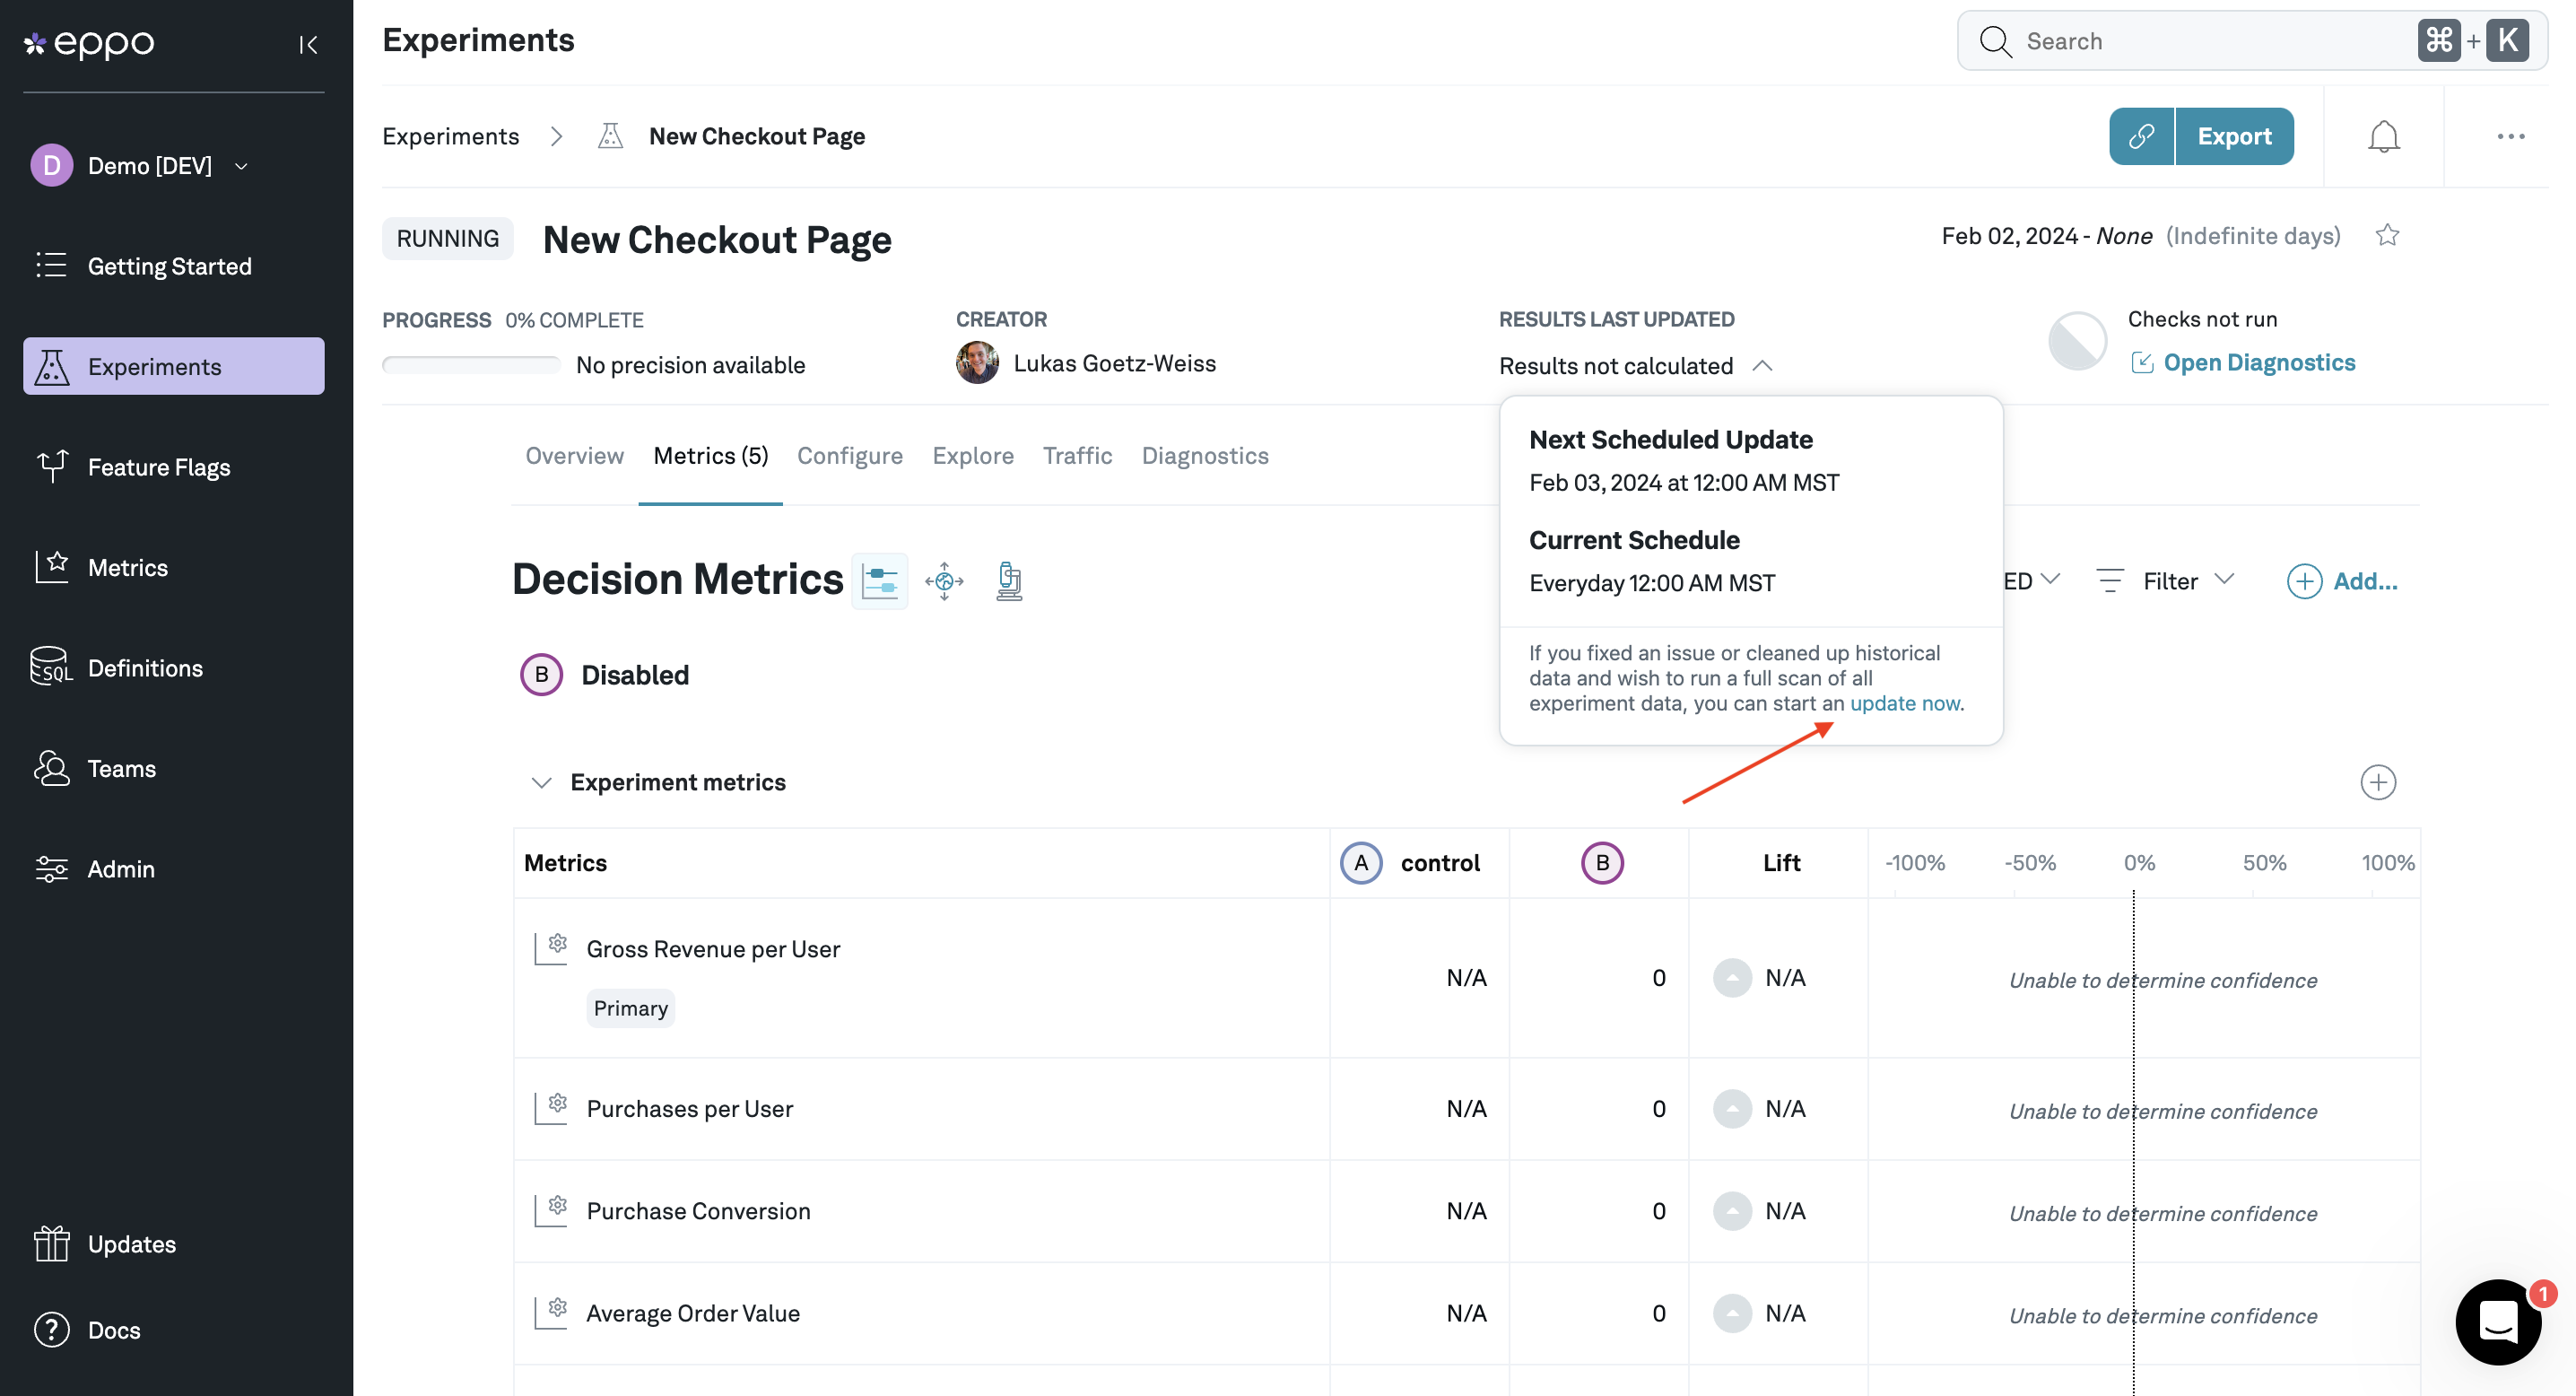The width and height of the screenshot is (2576, 1396).
Task: Click the copy link icon button
Action: [x=2141, y=136]
